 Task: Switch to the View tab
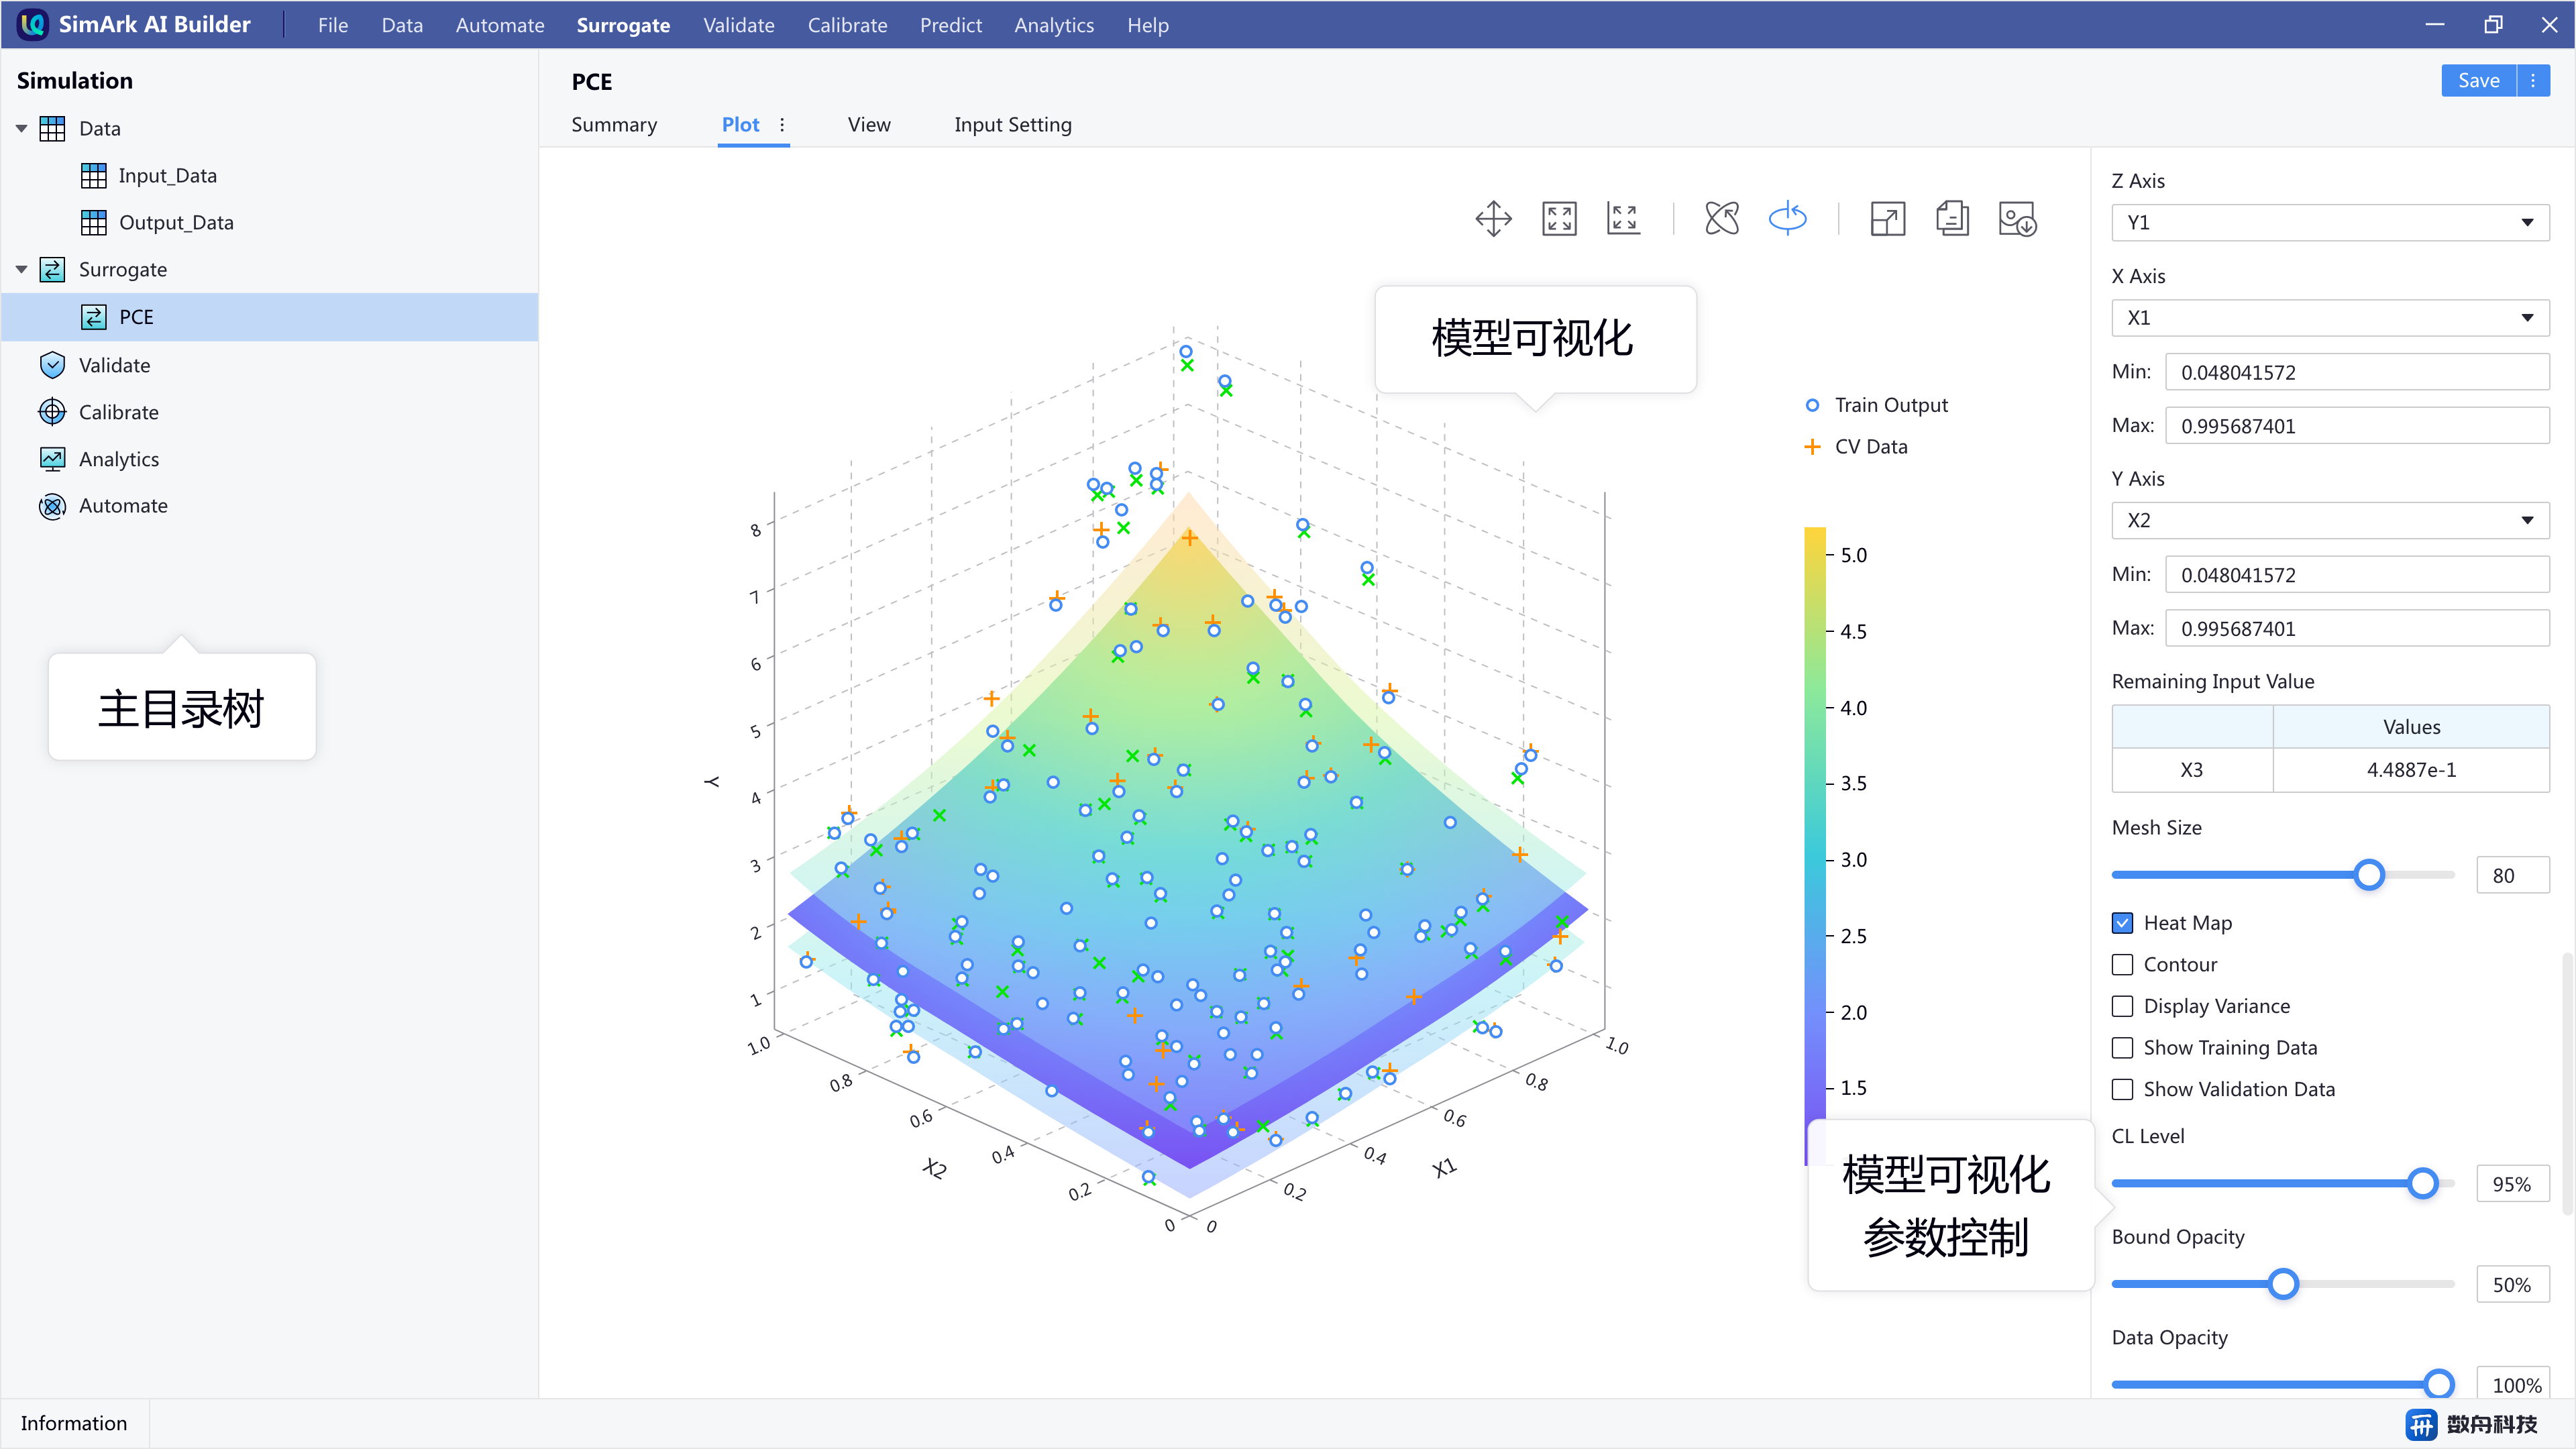coord(869,125)
